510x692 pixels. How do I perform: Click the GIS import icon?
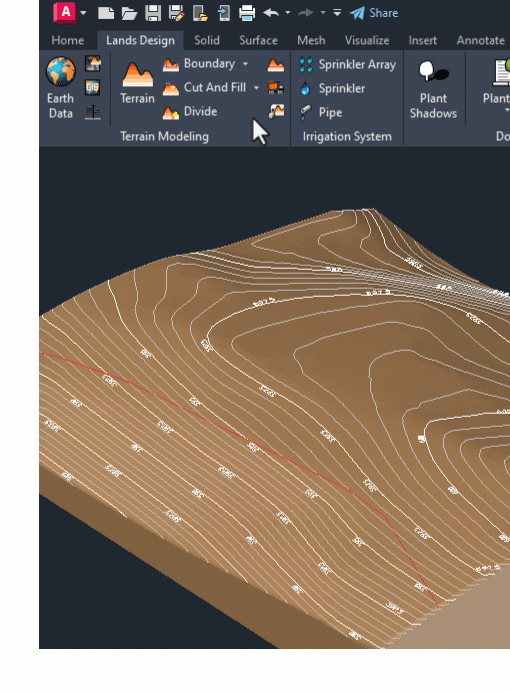tap(93, 87)
